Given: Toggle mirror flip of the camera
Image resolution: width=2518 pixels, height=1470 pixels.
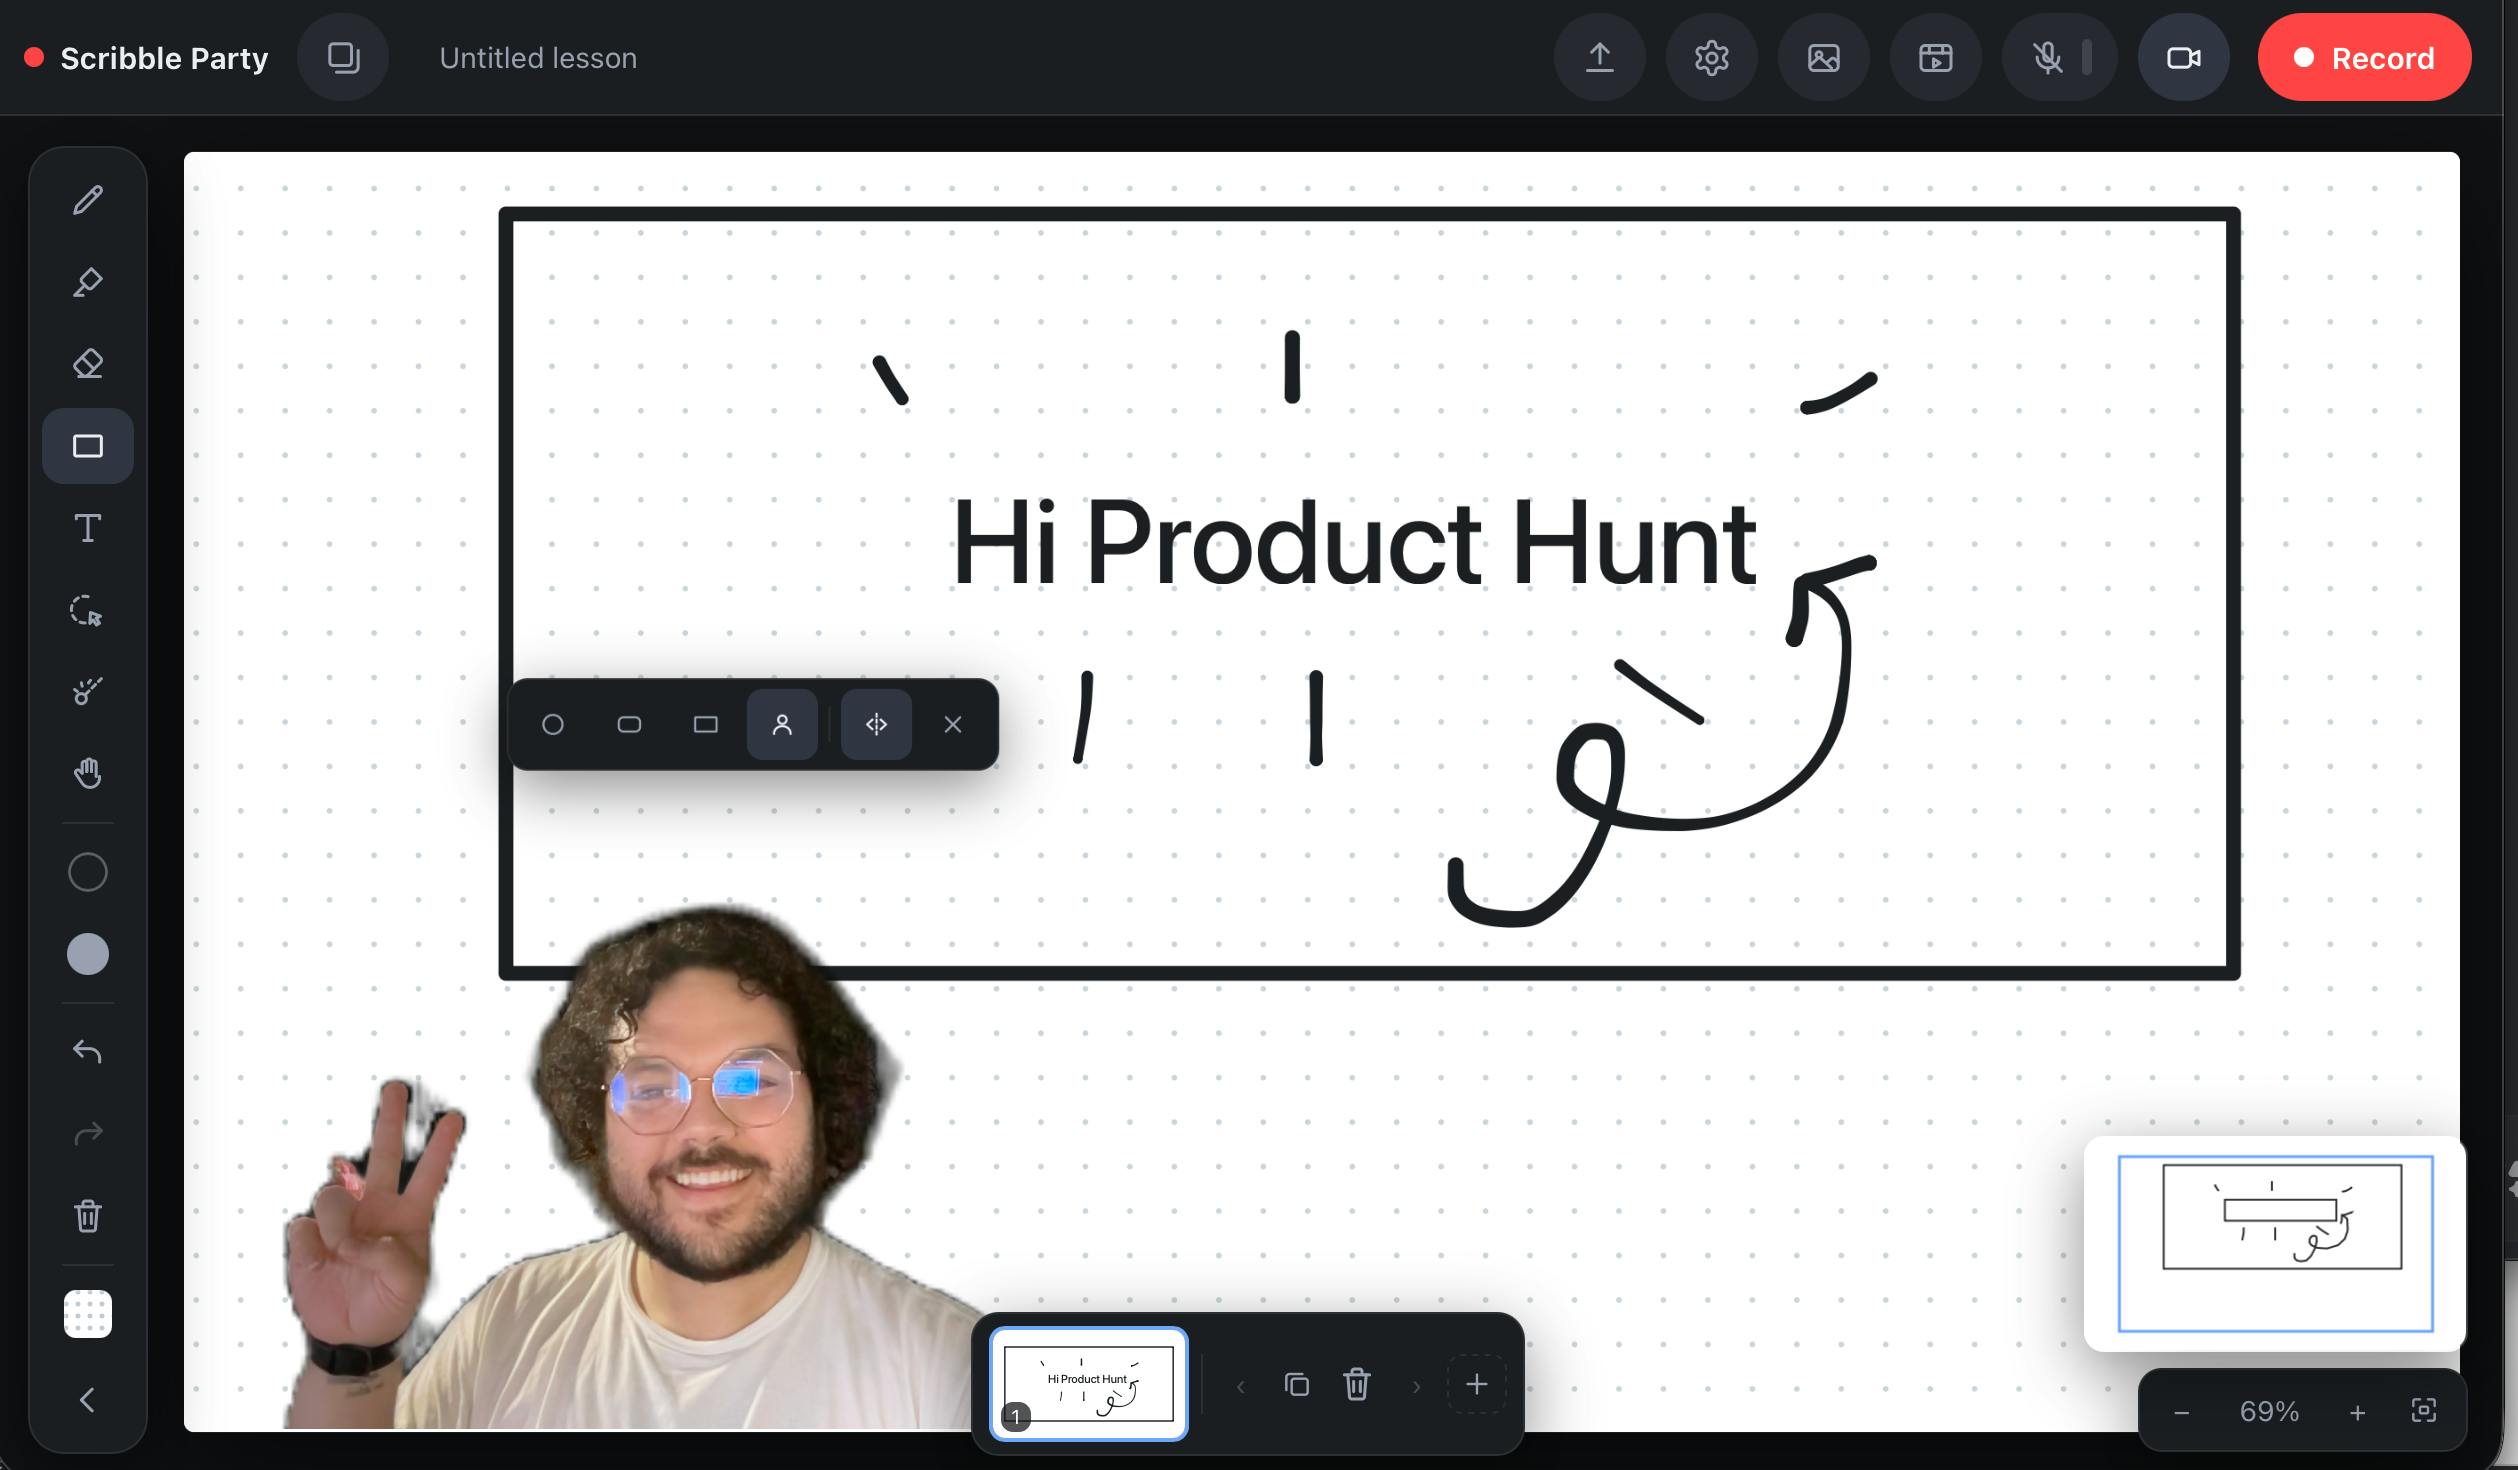Looking at the screenshot, I should [876, 725].
